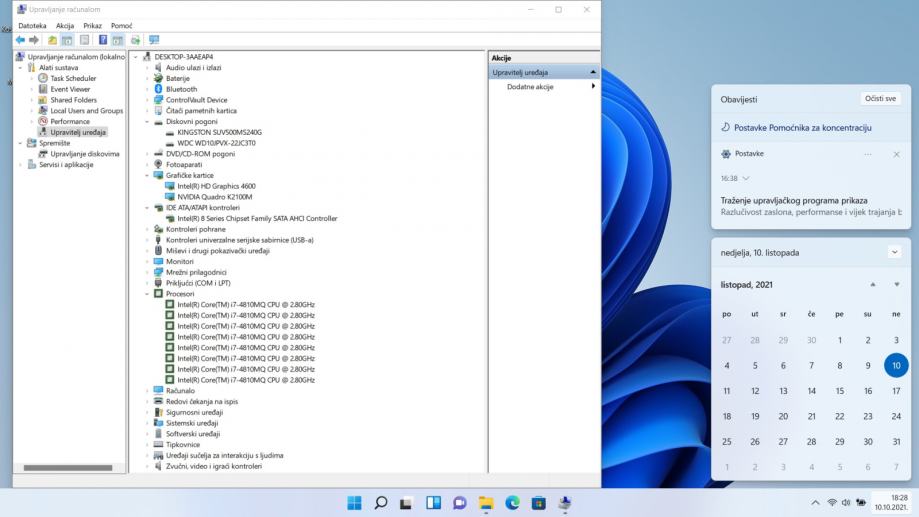Viewport: 919px width, 517px height.
Task: Open Microsoft Edge from the taskbar
Action: pos(512,503)
